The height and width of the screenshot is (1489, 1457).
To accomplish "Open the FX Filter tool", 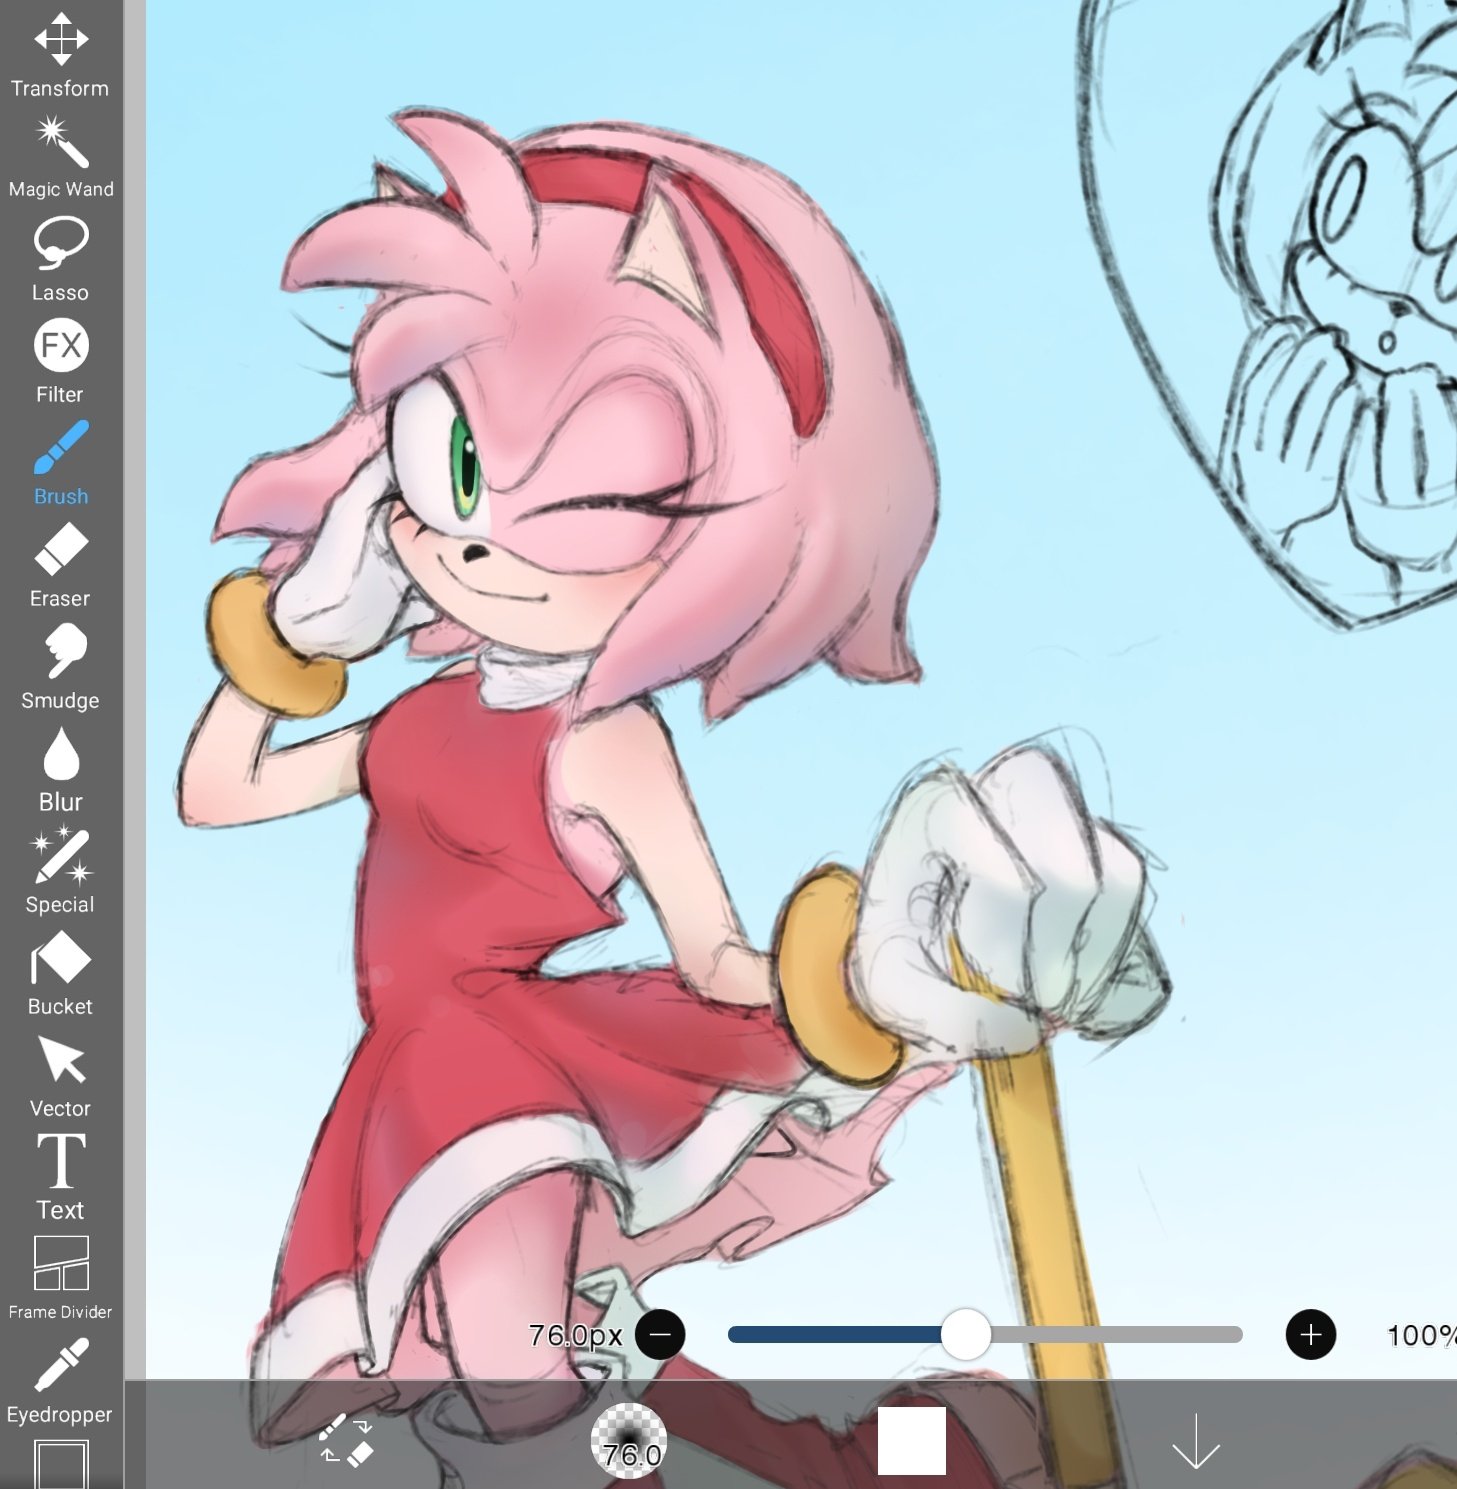I will pos(61,362).
